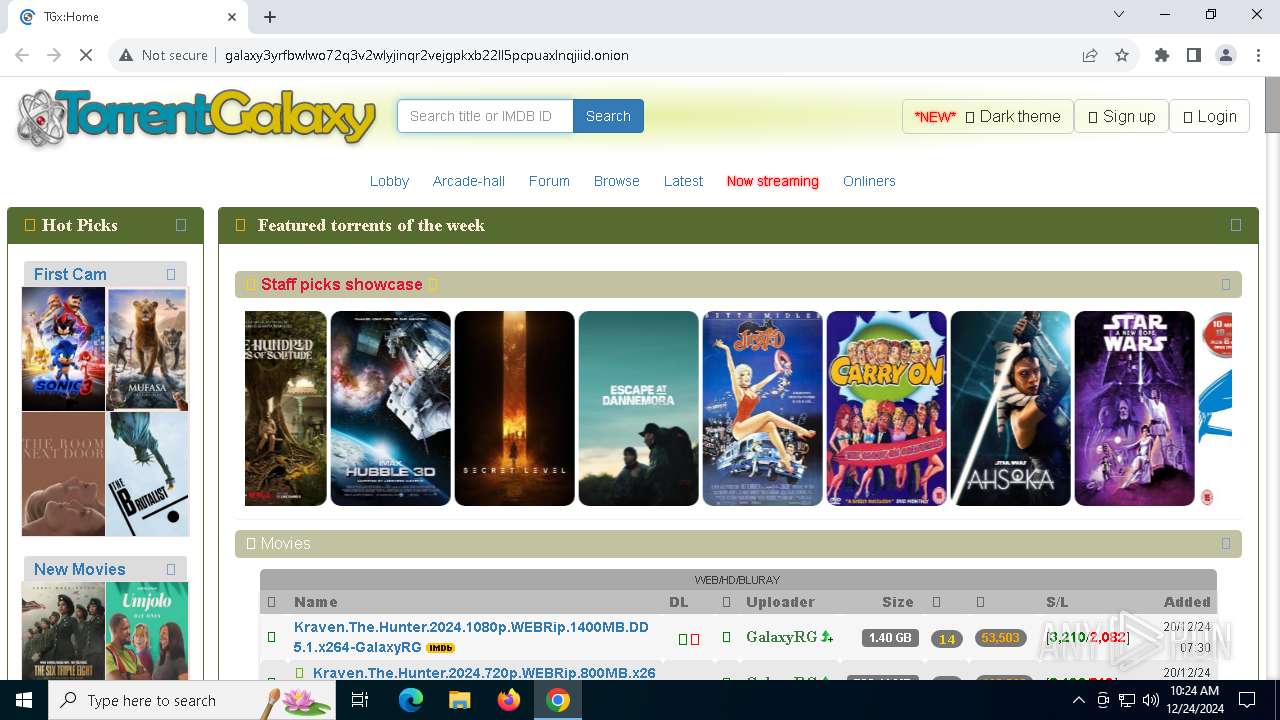This screenshot has height=720, width=1280.
Task: Click the magnet link icon for Kraven 1080p
Action: 695,638
